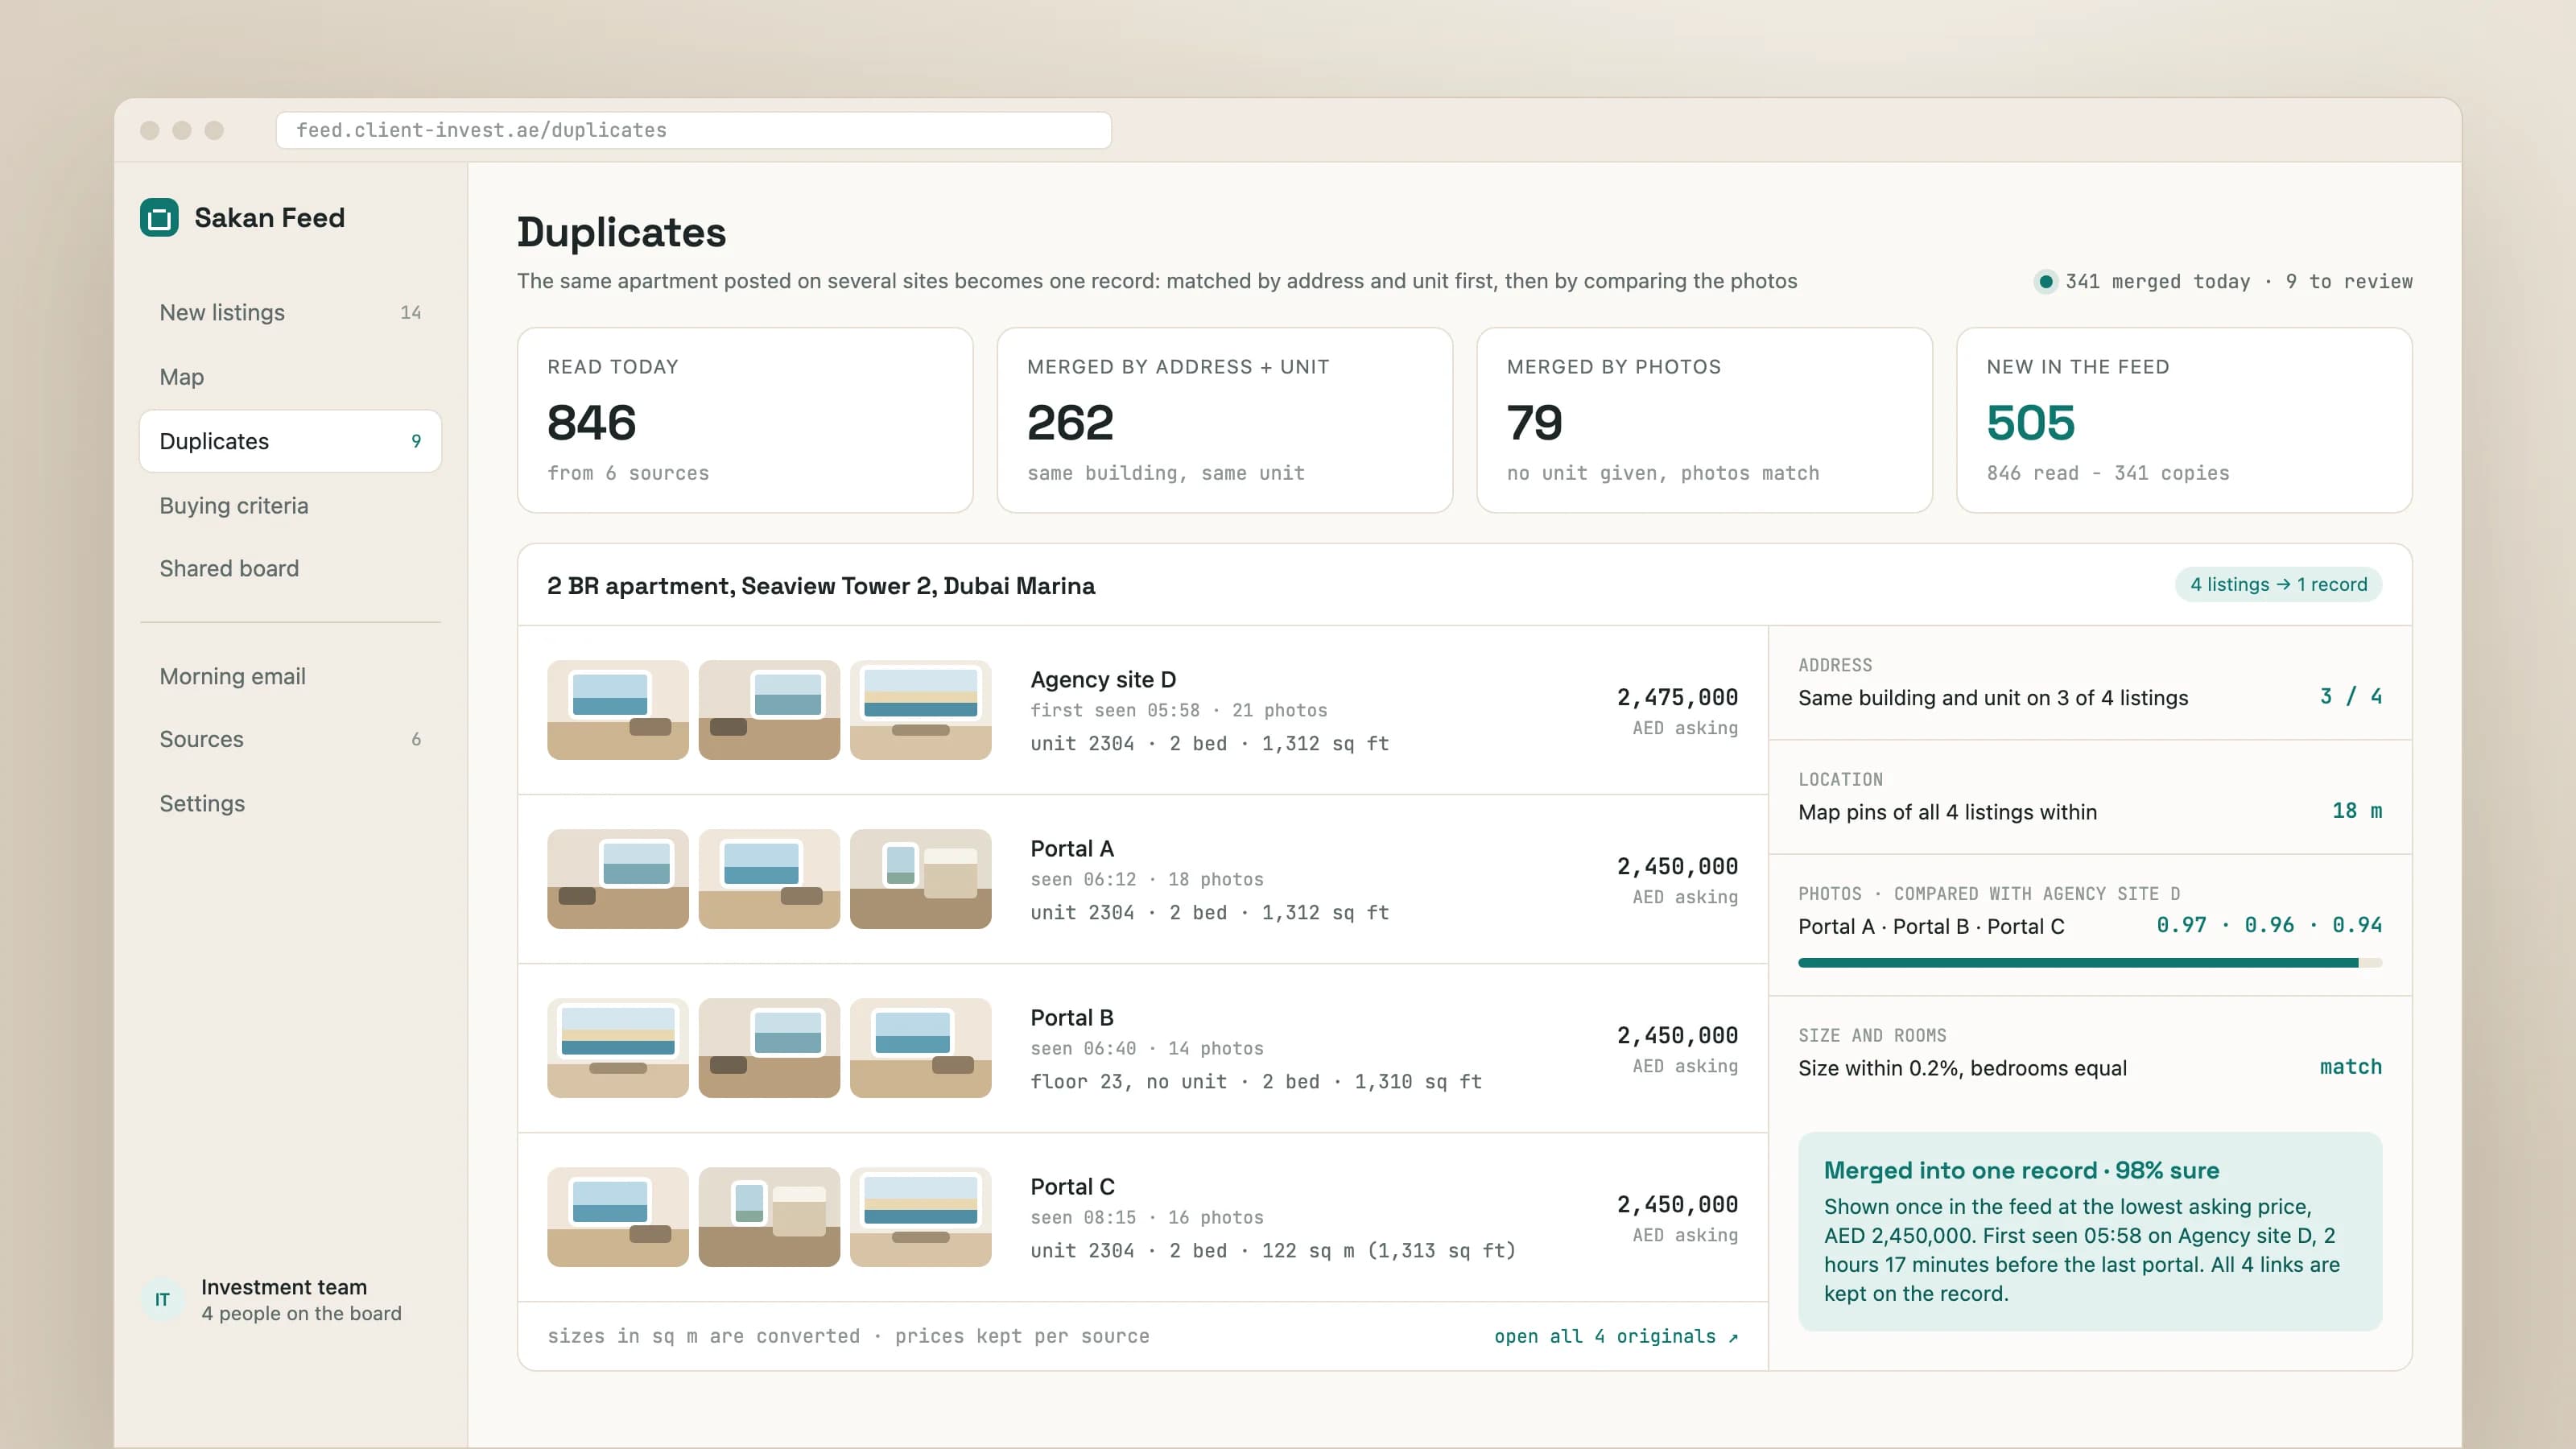Click the 3 / 4 address match value
The width and height of the screenshot is (2576, 1449).
(x=2351, y=697)
